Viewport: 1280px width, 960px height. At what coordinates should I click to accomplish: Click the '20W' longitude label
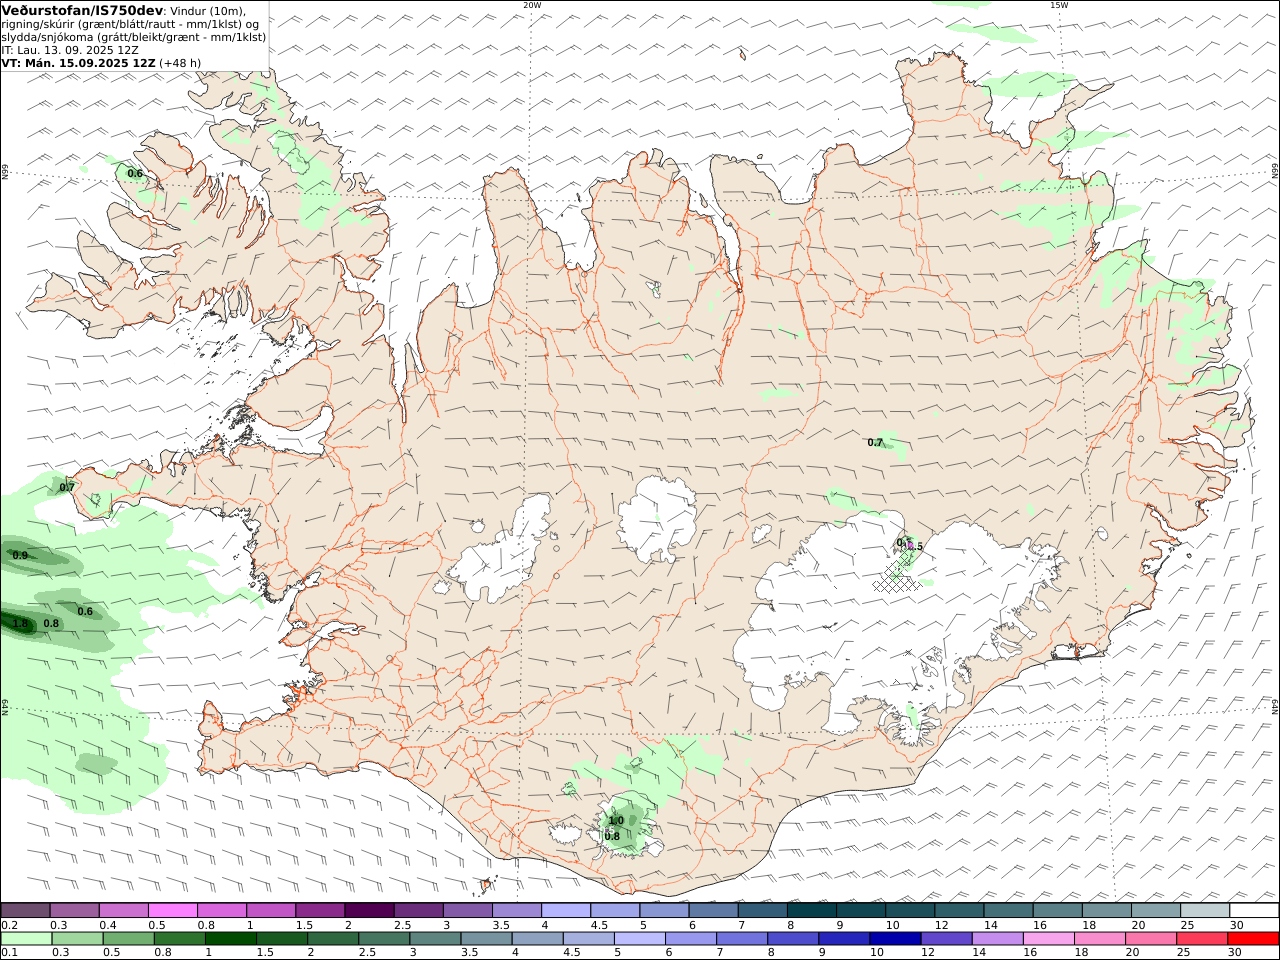pyautogui.click(x=531, y=5)
